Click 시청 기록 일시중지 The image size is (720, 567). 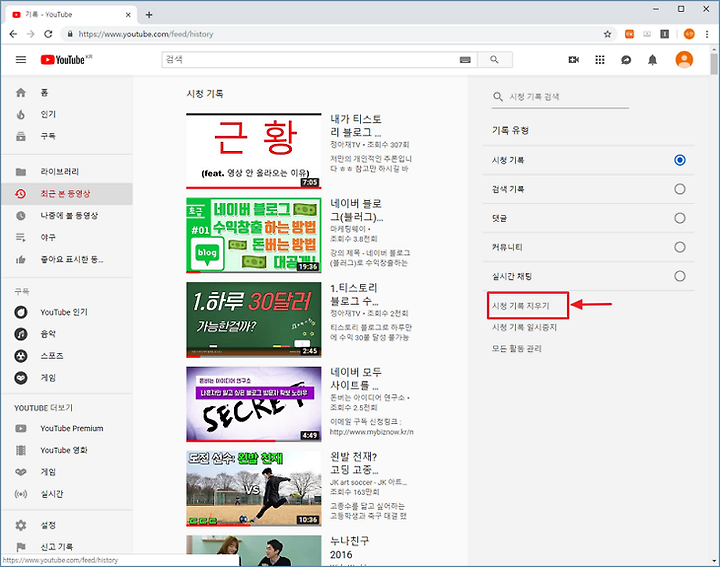(x=524, y=327)
